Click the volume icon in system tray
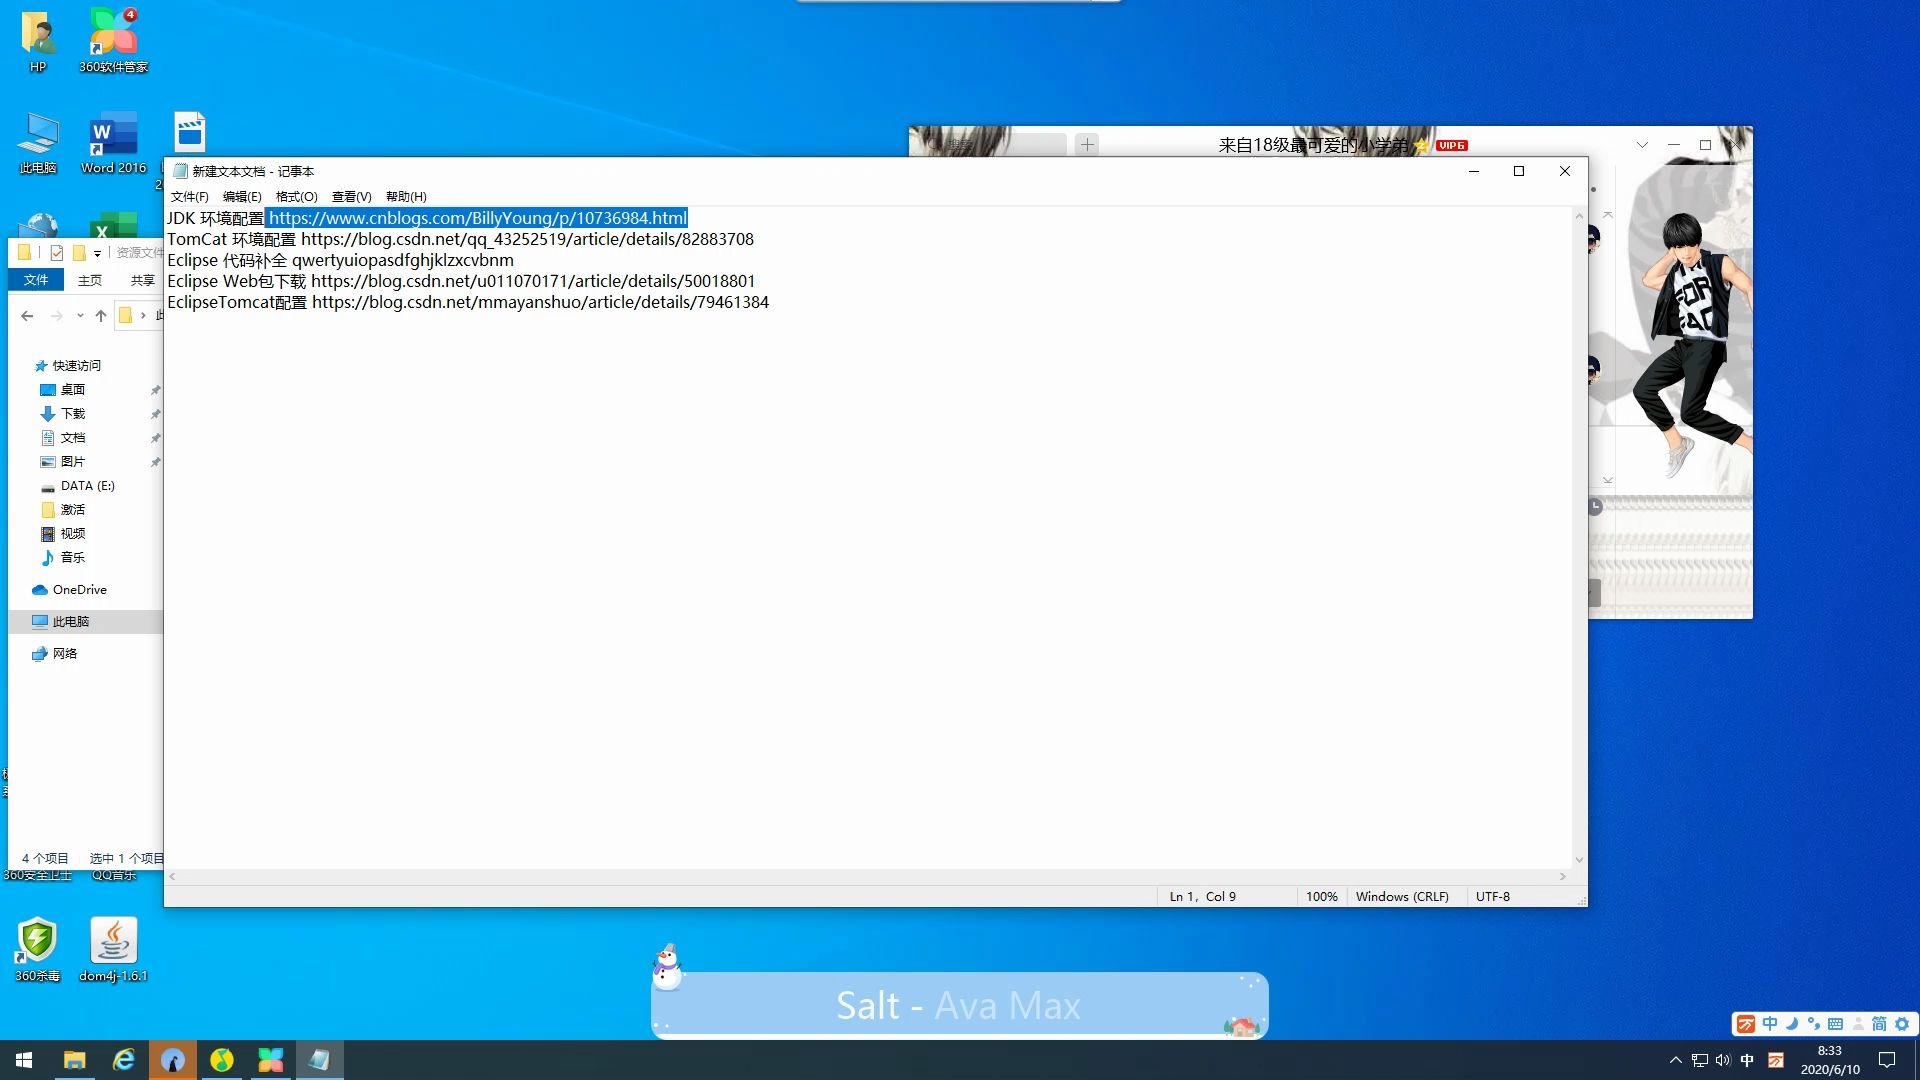This screenshot has width=1920, height=1080. click(1723, 1060)
